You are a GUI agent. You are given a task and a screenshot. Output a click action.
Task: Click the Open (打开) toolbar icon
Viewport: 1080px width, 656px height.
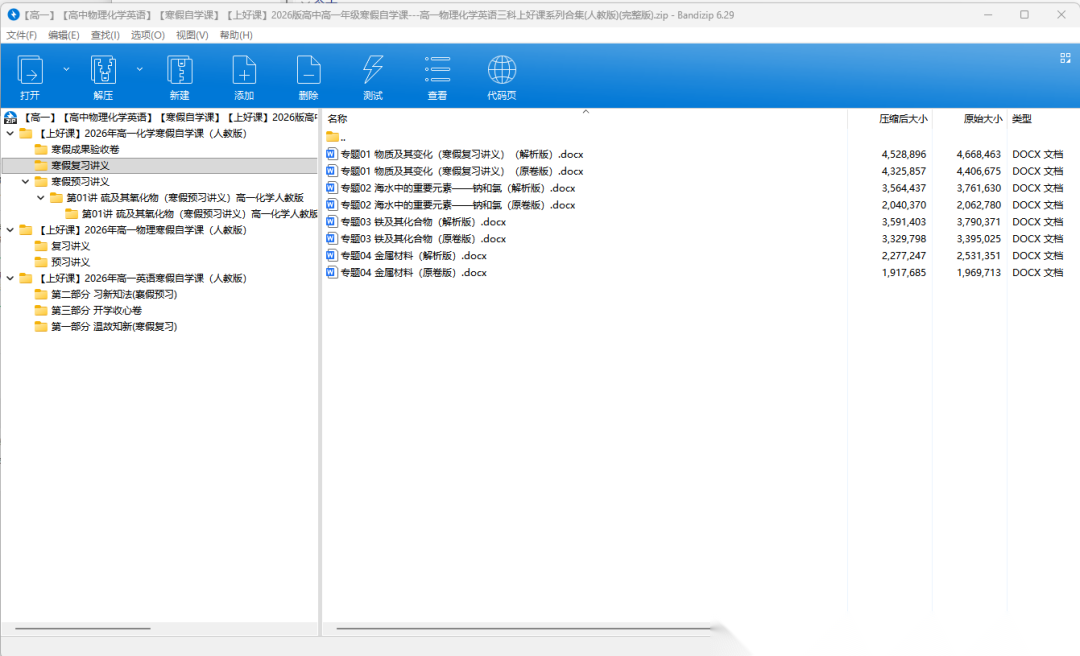tap(30, 71)
